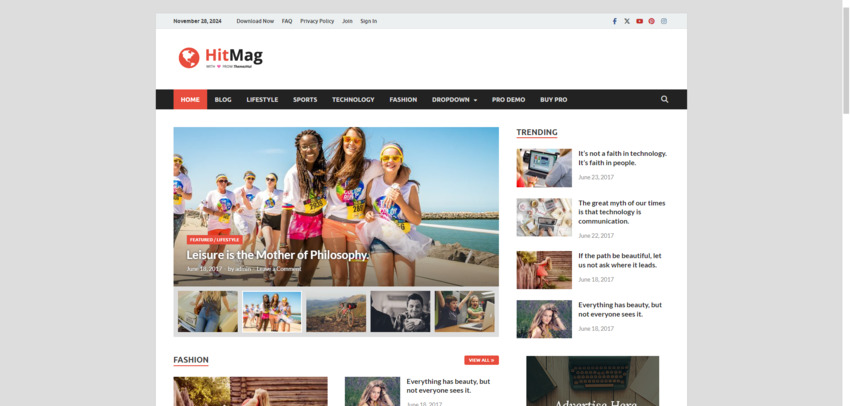This screenshot has width=850, height=406.
Task: Click the laptop thumbnail in Trending
Action: pyautogui.click(x=544, y=168)
